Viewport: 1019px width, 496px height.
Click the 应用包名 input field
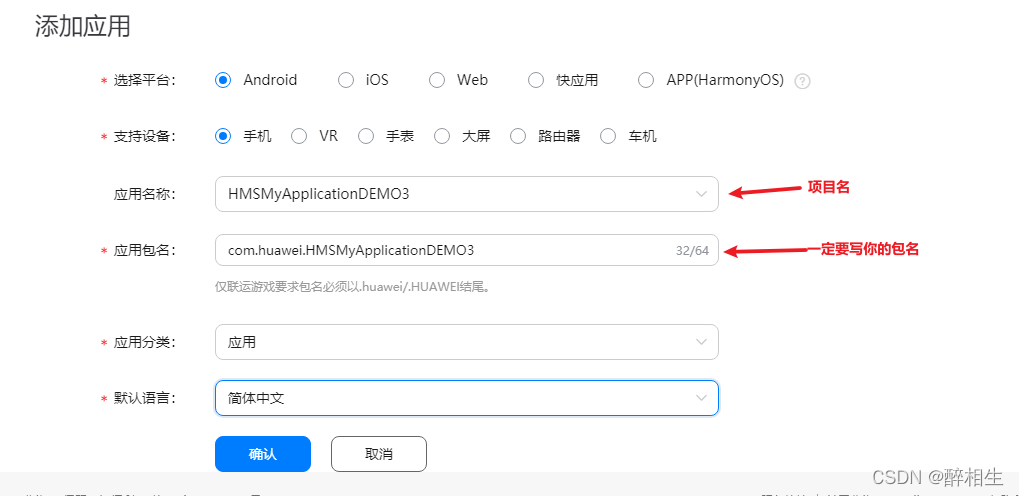[467, 250]
